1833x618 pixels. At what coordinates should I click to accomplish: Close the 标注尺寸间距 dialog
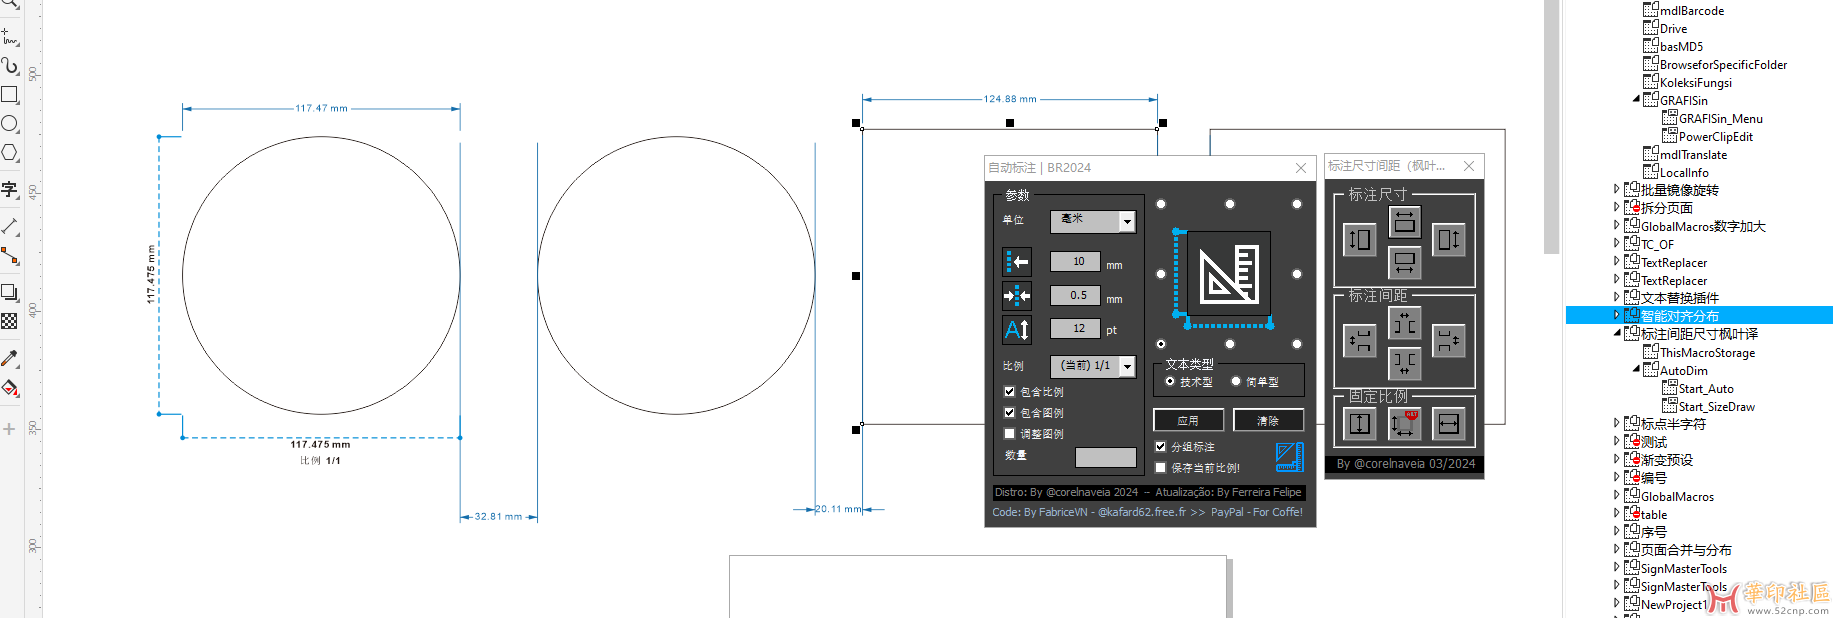(x=1469, y=166)
